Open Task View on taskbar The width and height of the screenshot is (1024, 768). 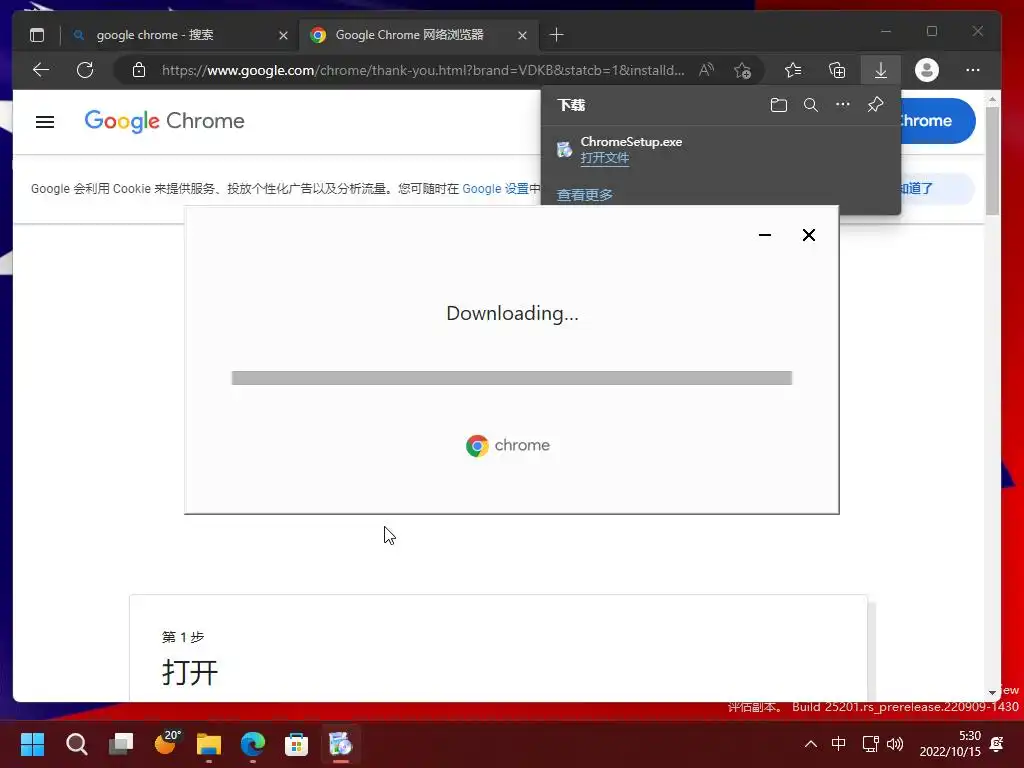[x=121, y=744]
